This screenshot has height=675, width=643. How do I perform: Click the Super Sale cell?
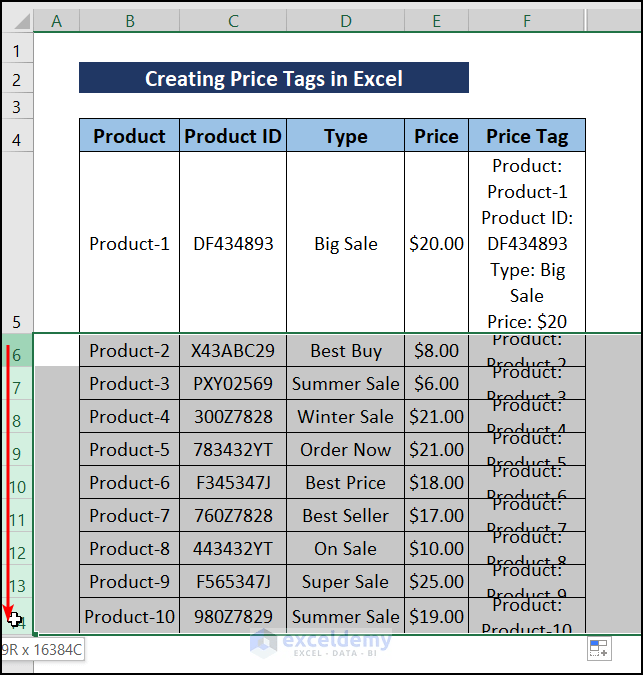point(346,581)
